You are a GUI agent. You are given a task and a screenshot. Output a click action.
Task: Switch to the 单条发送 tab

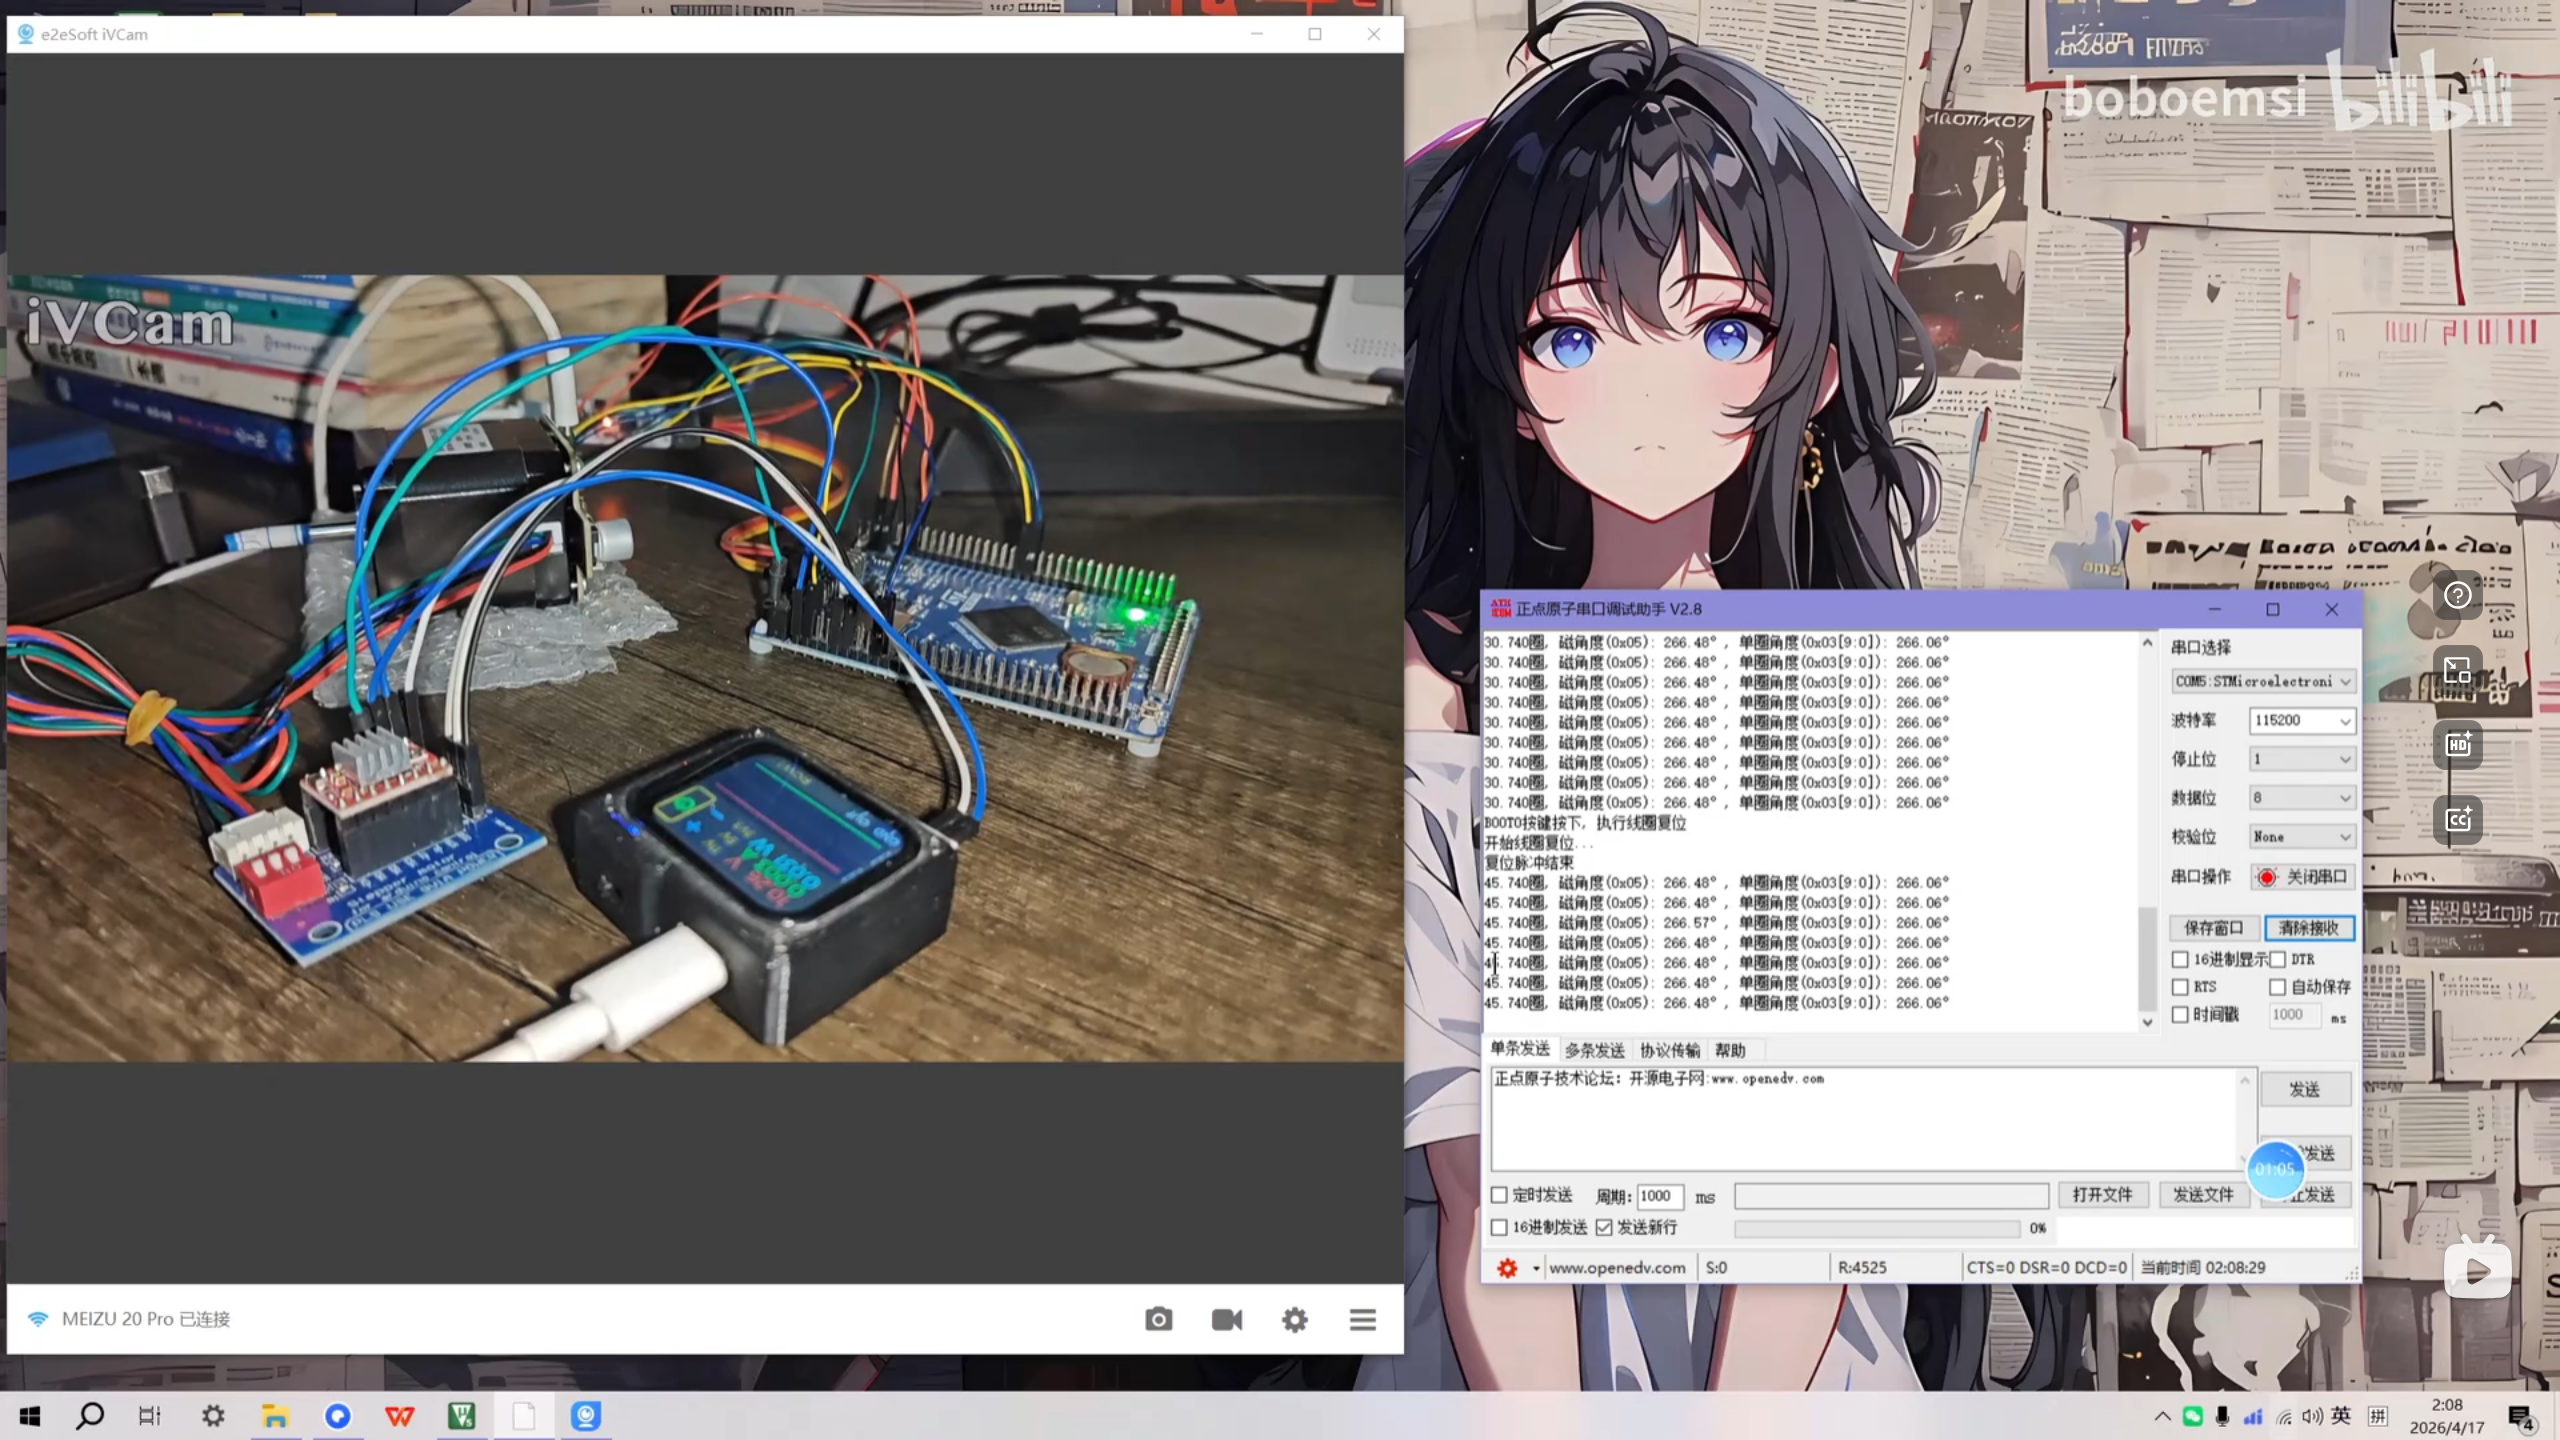point(1520,1049)
